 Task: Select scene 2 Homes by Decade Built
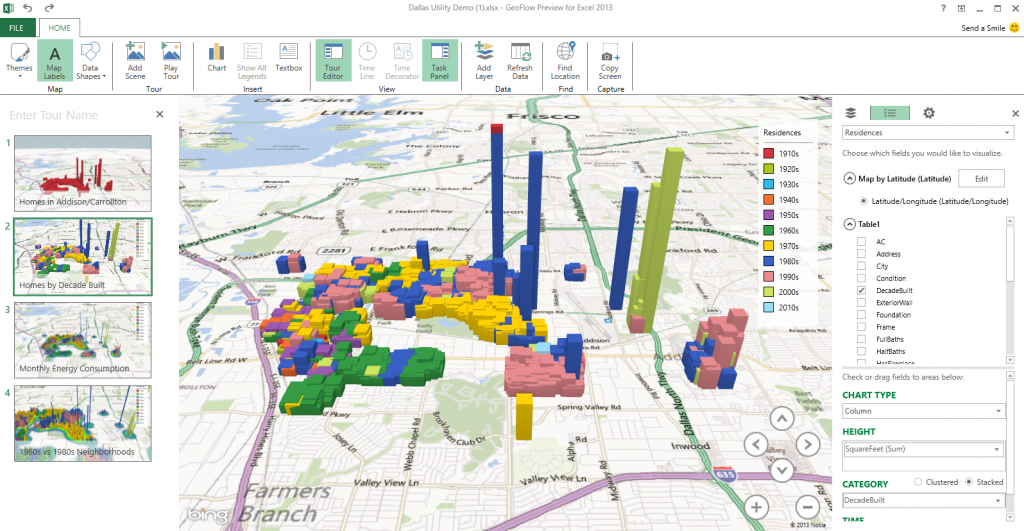[83, 257]
